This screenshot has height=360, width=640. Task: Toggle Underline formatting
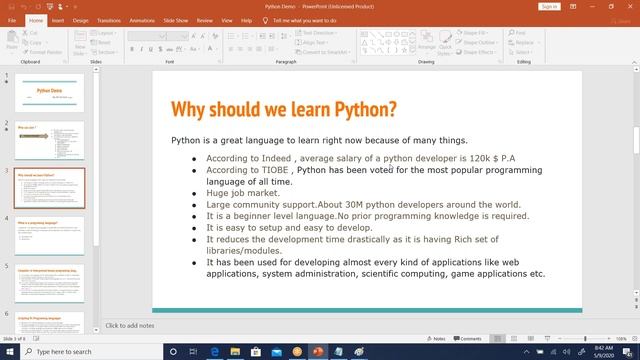click(151, 49)
